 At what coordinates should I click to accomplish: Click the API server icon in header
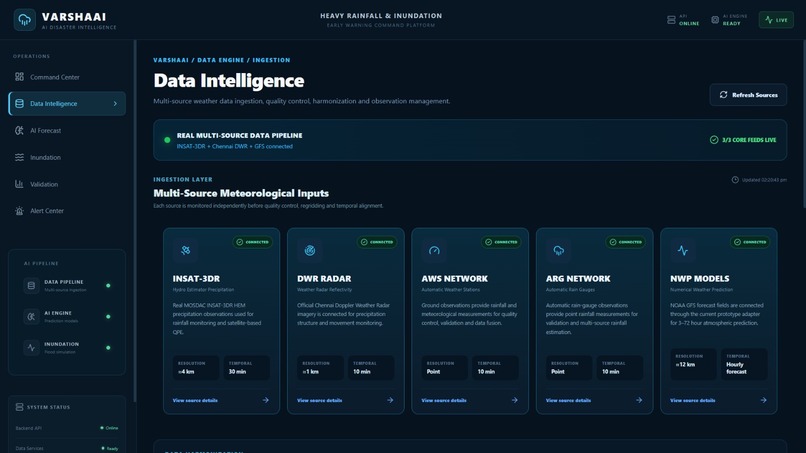[x=671, y=20]
